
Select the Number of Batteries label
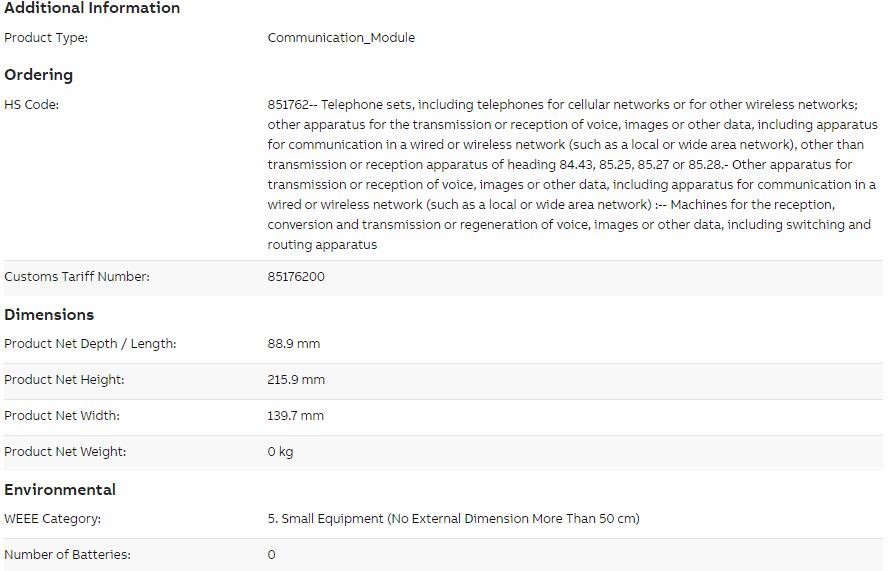67,555
